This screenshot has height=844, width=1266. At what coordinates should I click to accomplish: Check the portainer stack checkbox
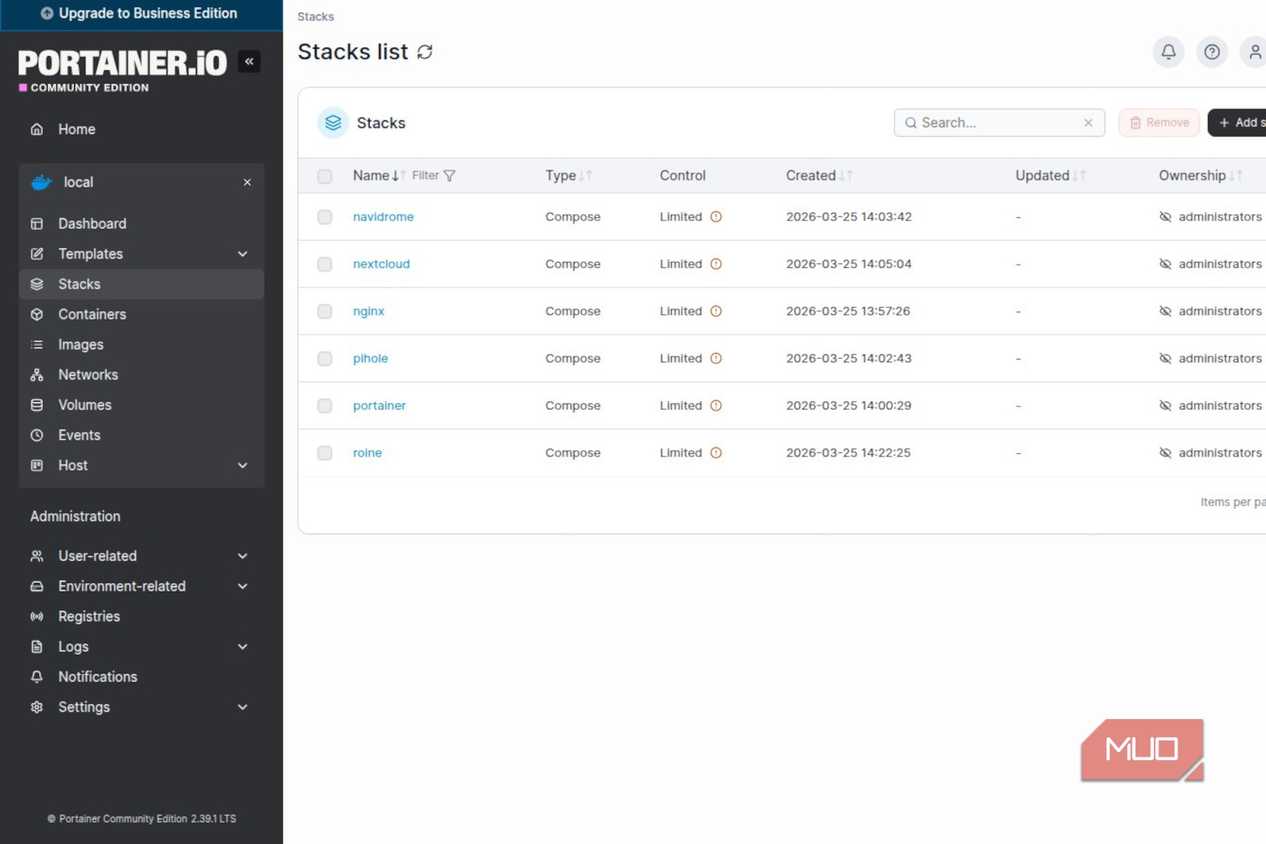[324, 405]
